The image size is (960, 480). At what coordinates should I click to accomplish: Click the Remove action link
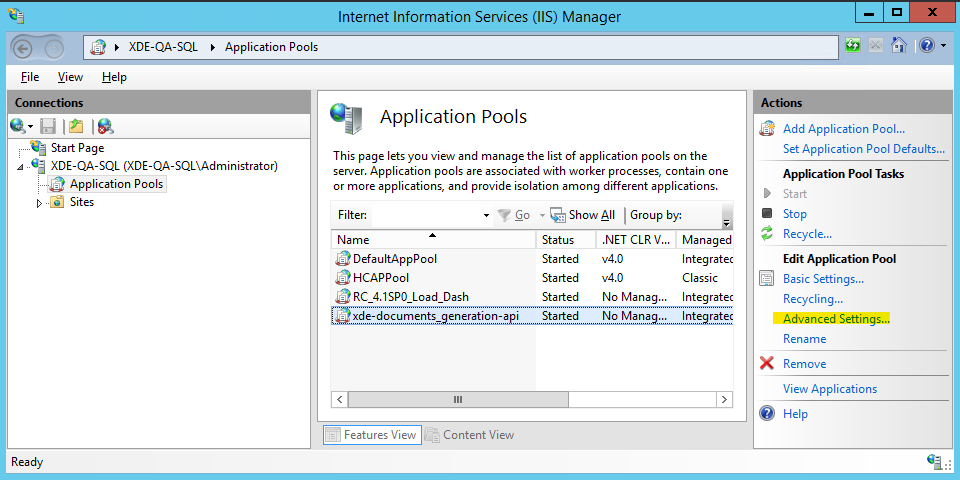(804, 364)
